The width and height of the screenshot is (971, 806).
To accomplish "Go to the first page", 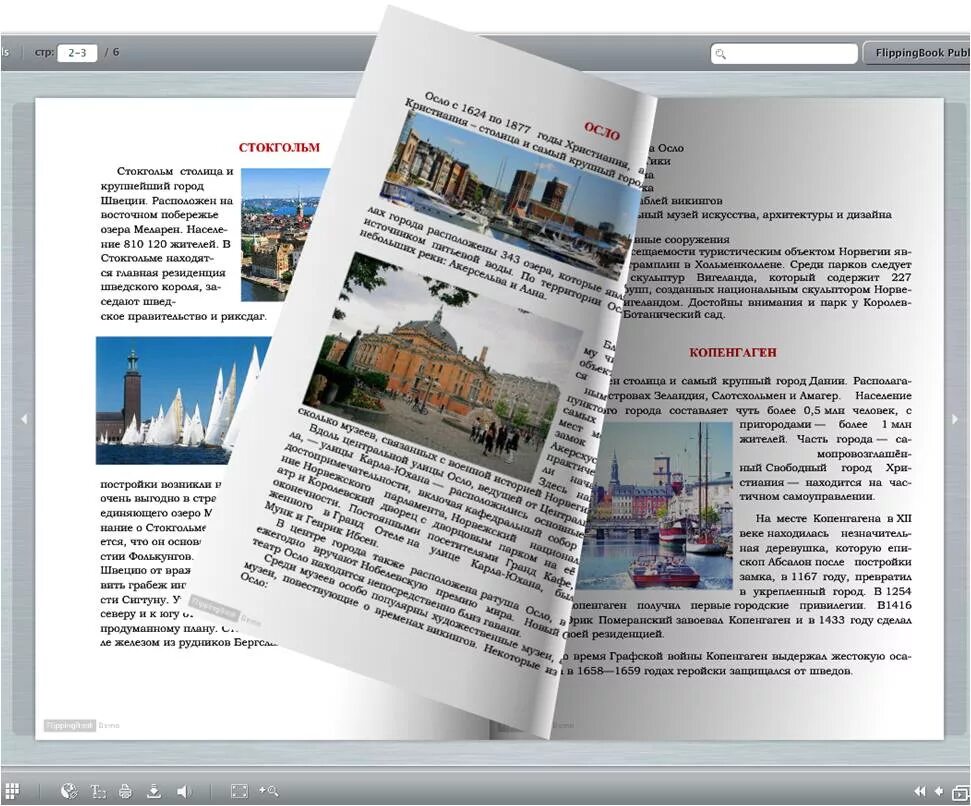I will point(920,791).
